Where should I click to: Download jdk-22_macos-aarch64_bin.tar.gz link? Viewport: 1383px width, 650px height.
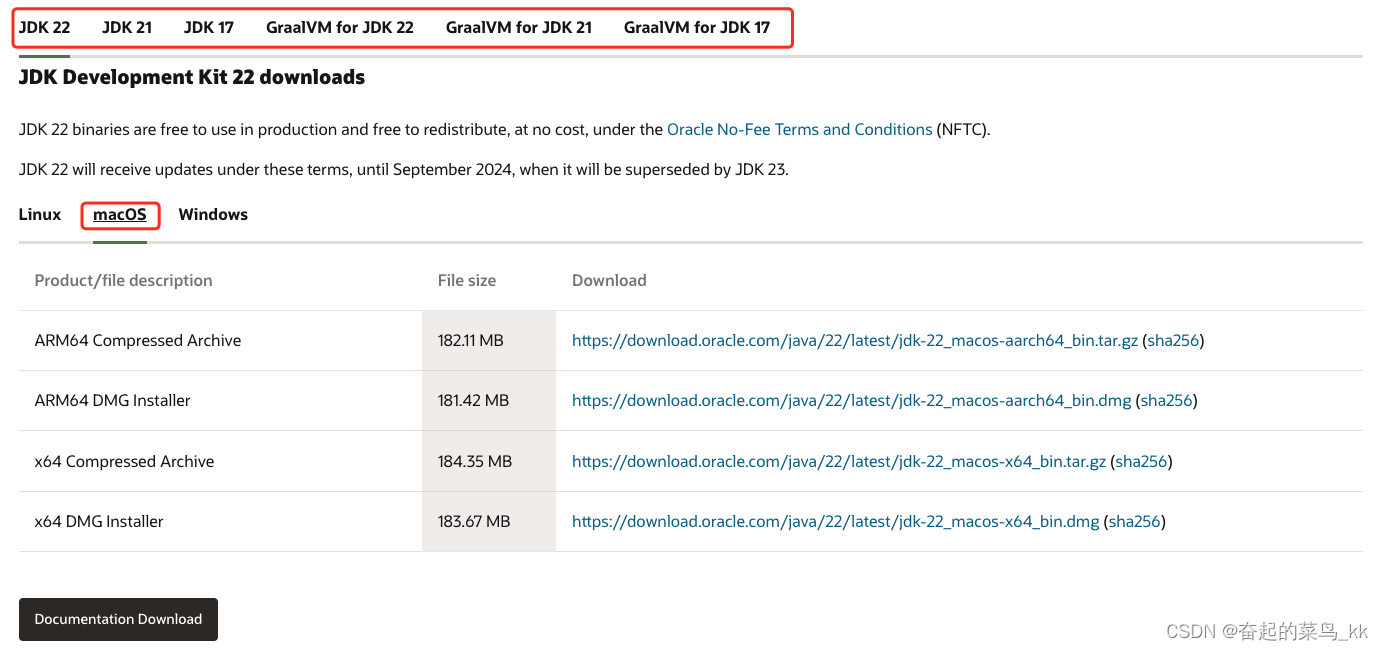click(x=855, y=340)
